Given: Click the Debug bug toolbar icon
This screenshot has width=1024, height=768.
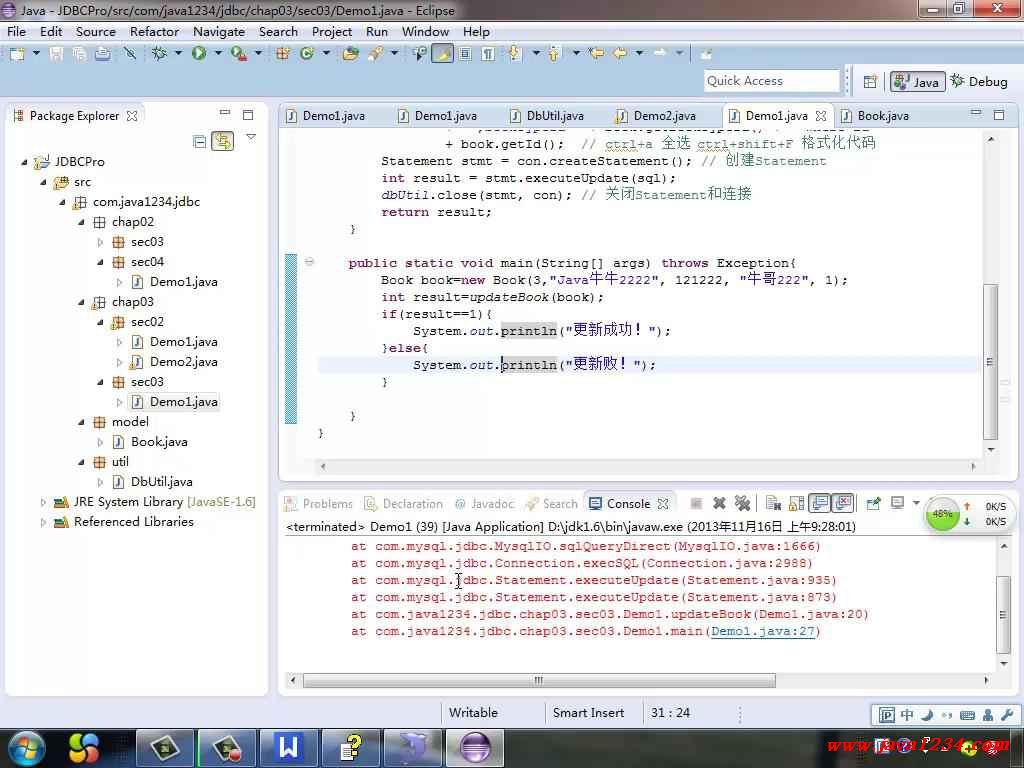Looking at the screenshot, I should point(159,54).
